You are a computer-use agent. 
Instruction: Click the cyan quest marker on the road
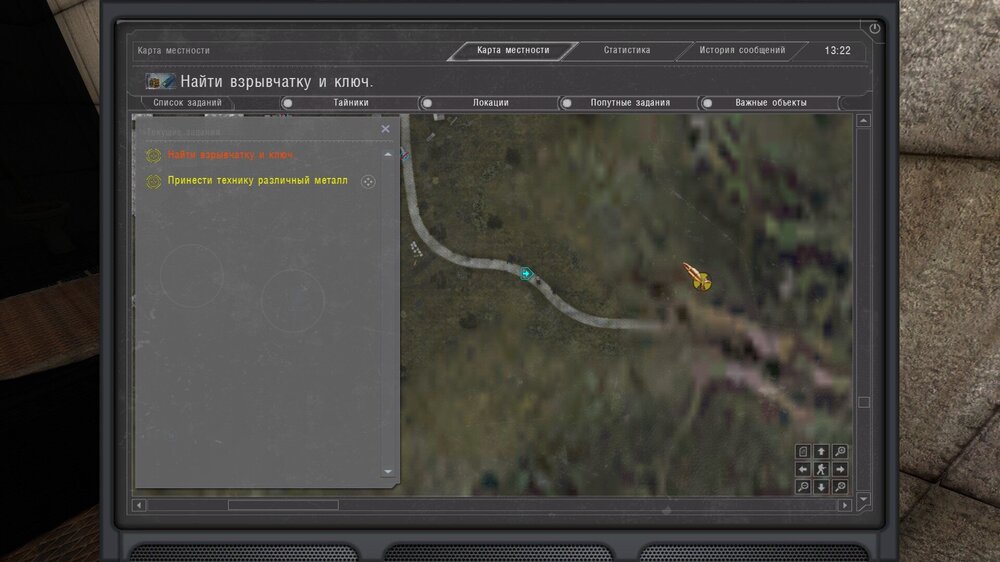[x=526, y=274]
